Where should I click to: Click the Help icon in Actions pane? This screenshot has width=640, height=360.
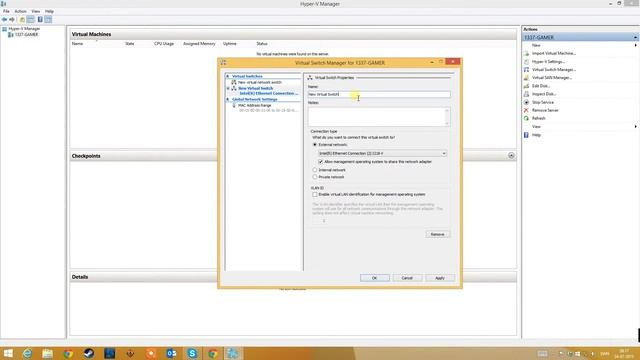tap(526, 135)
